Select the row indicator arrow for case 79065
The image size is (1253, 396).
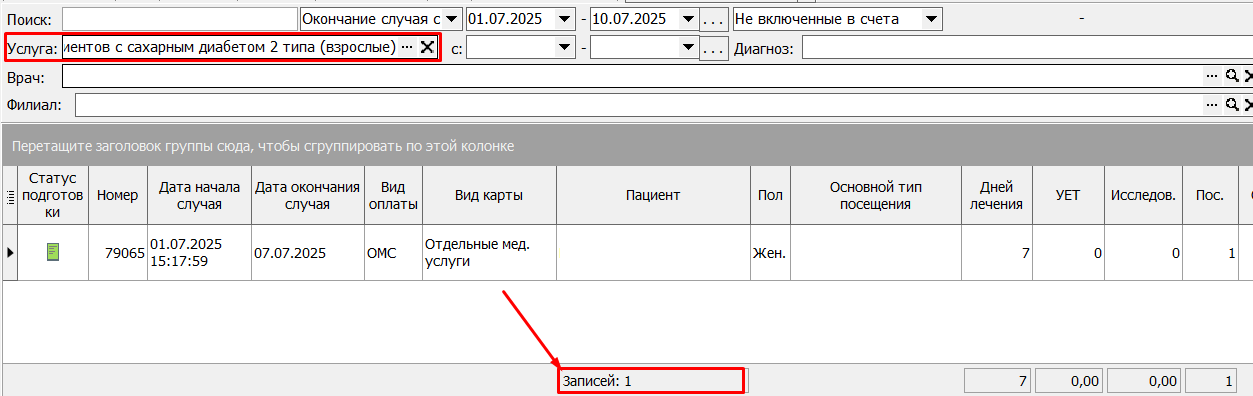coord(10,252)
